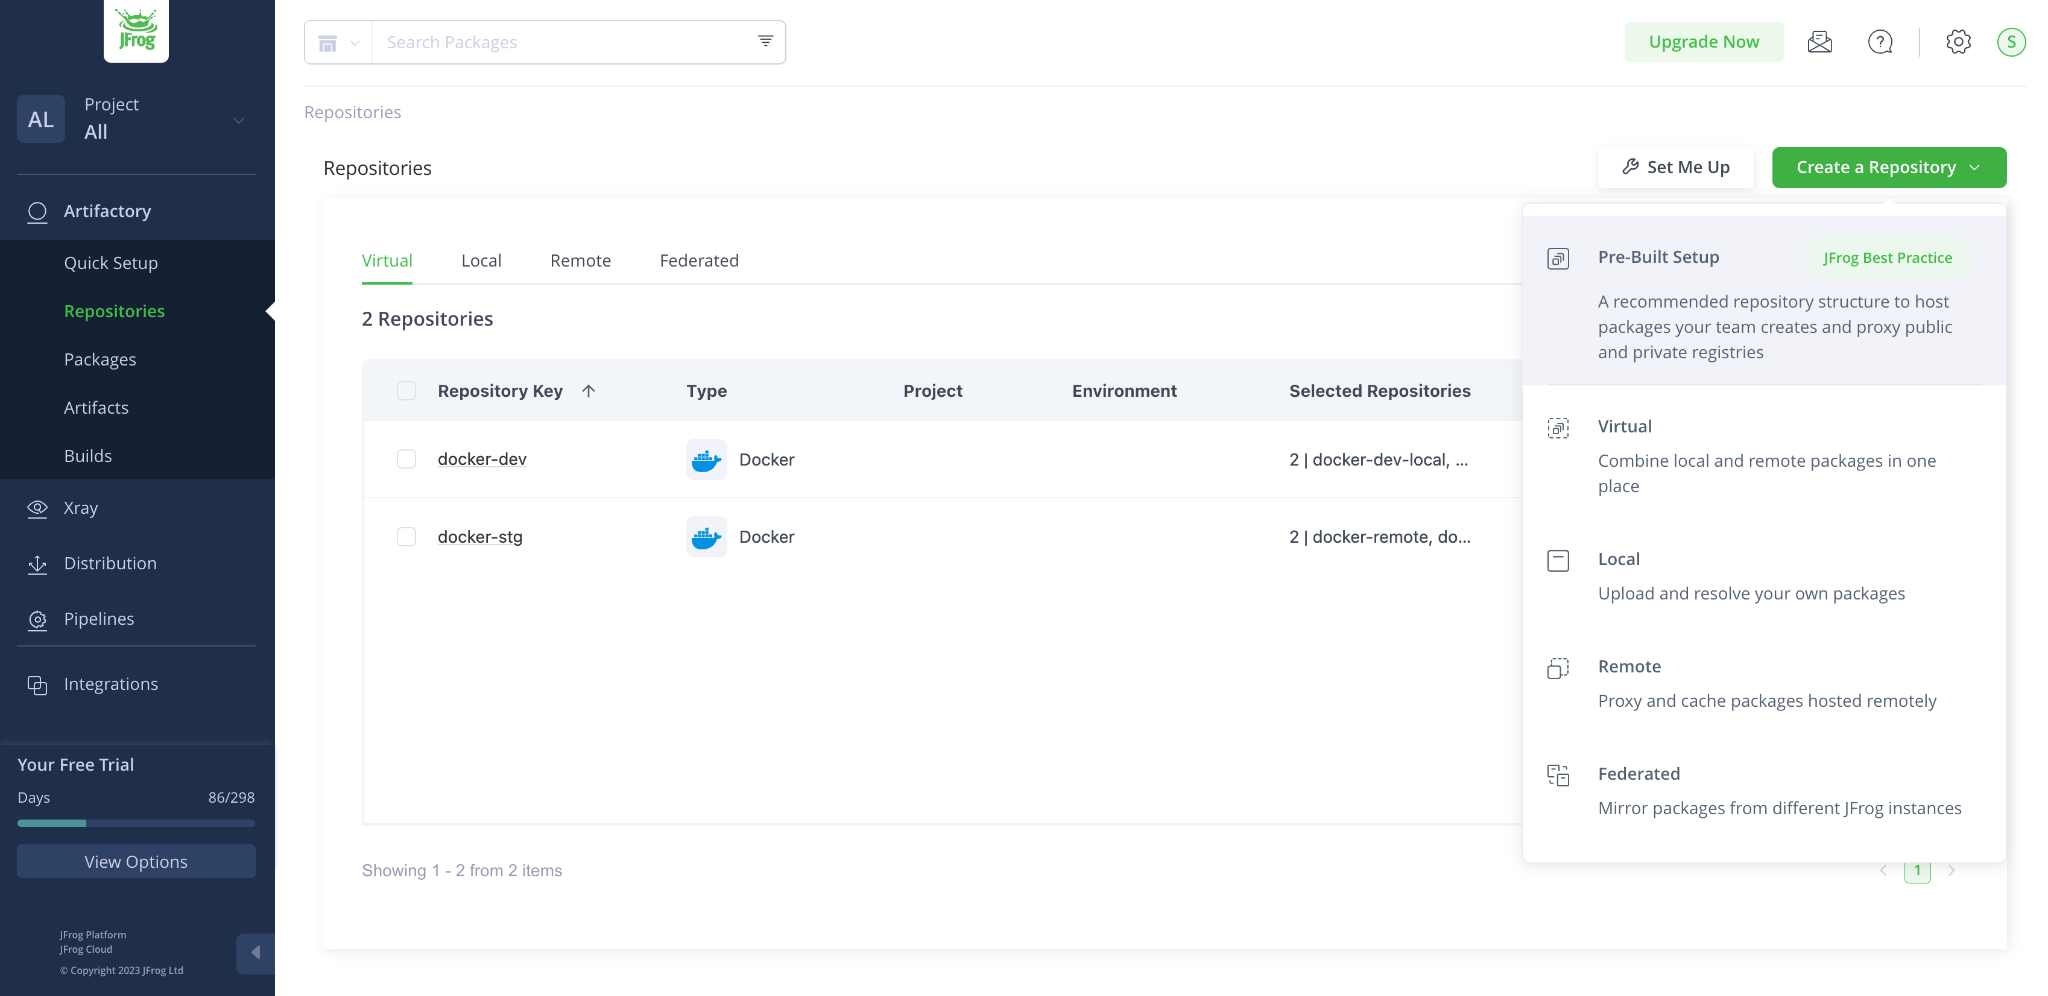
Task: Switch to the Local tab
Action: coord(481,261)
